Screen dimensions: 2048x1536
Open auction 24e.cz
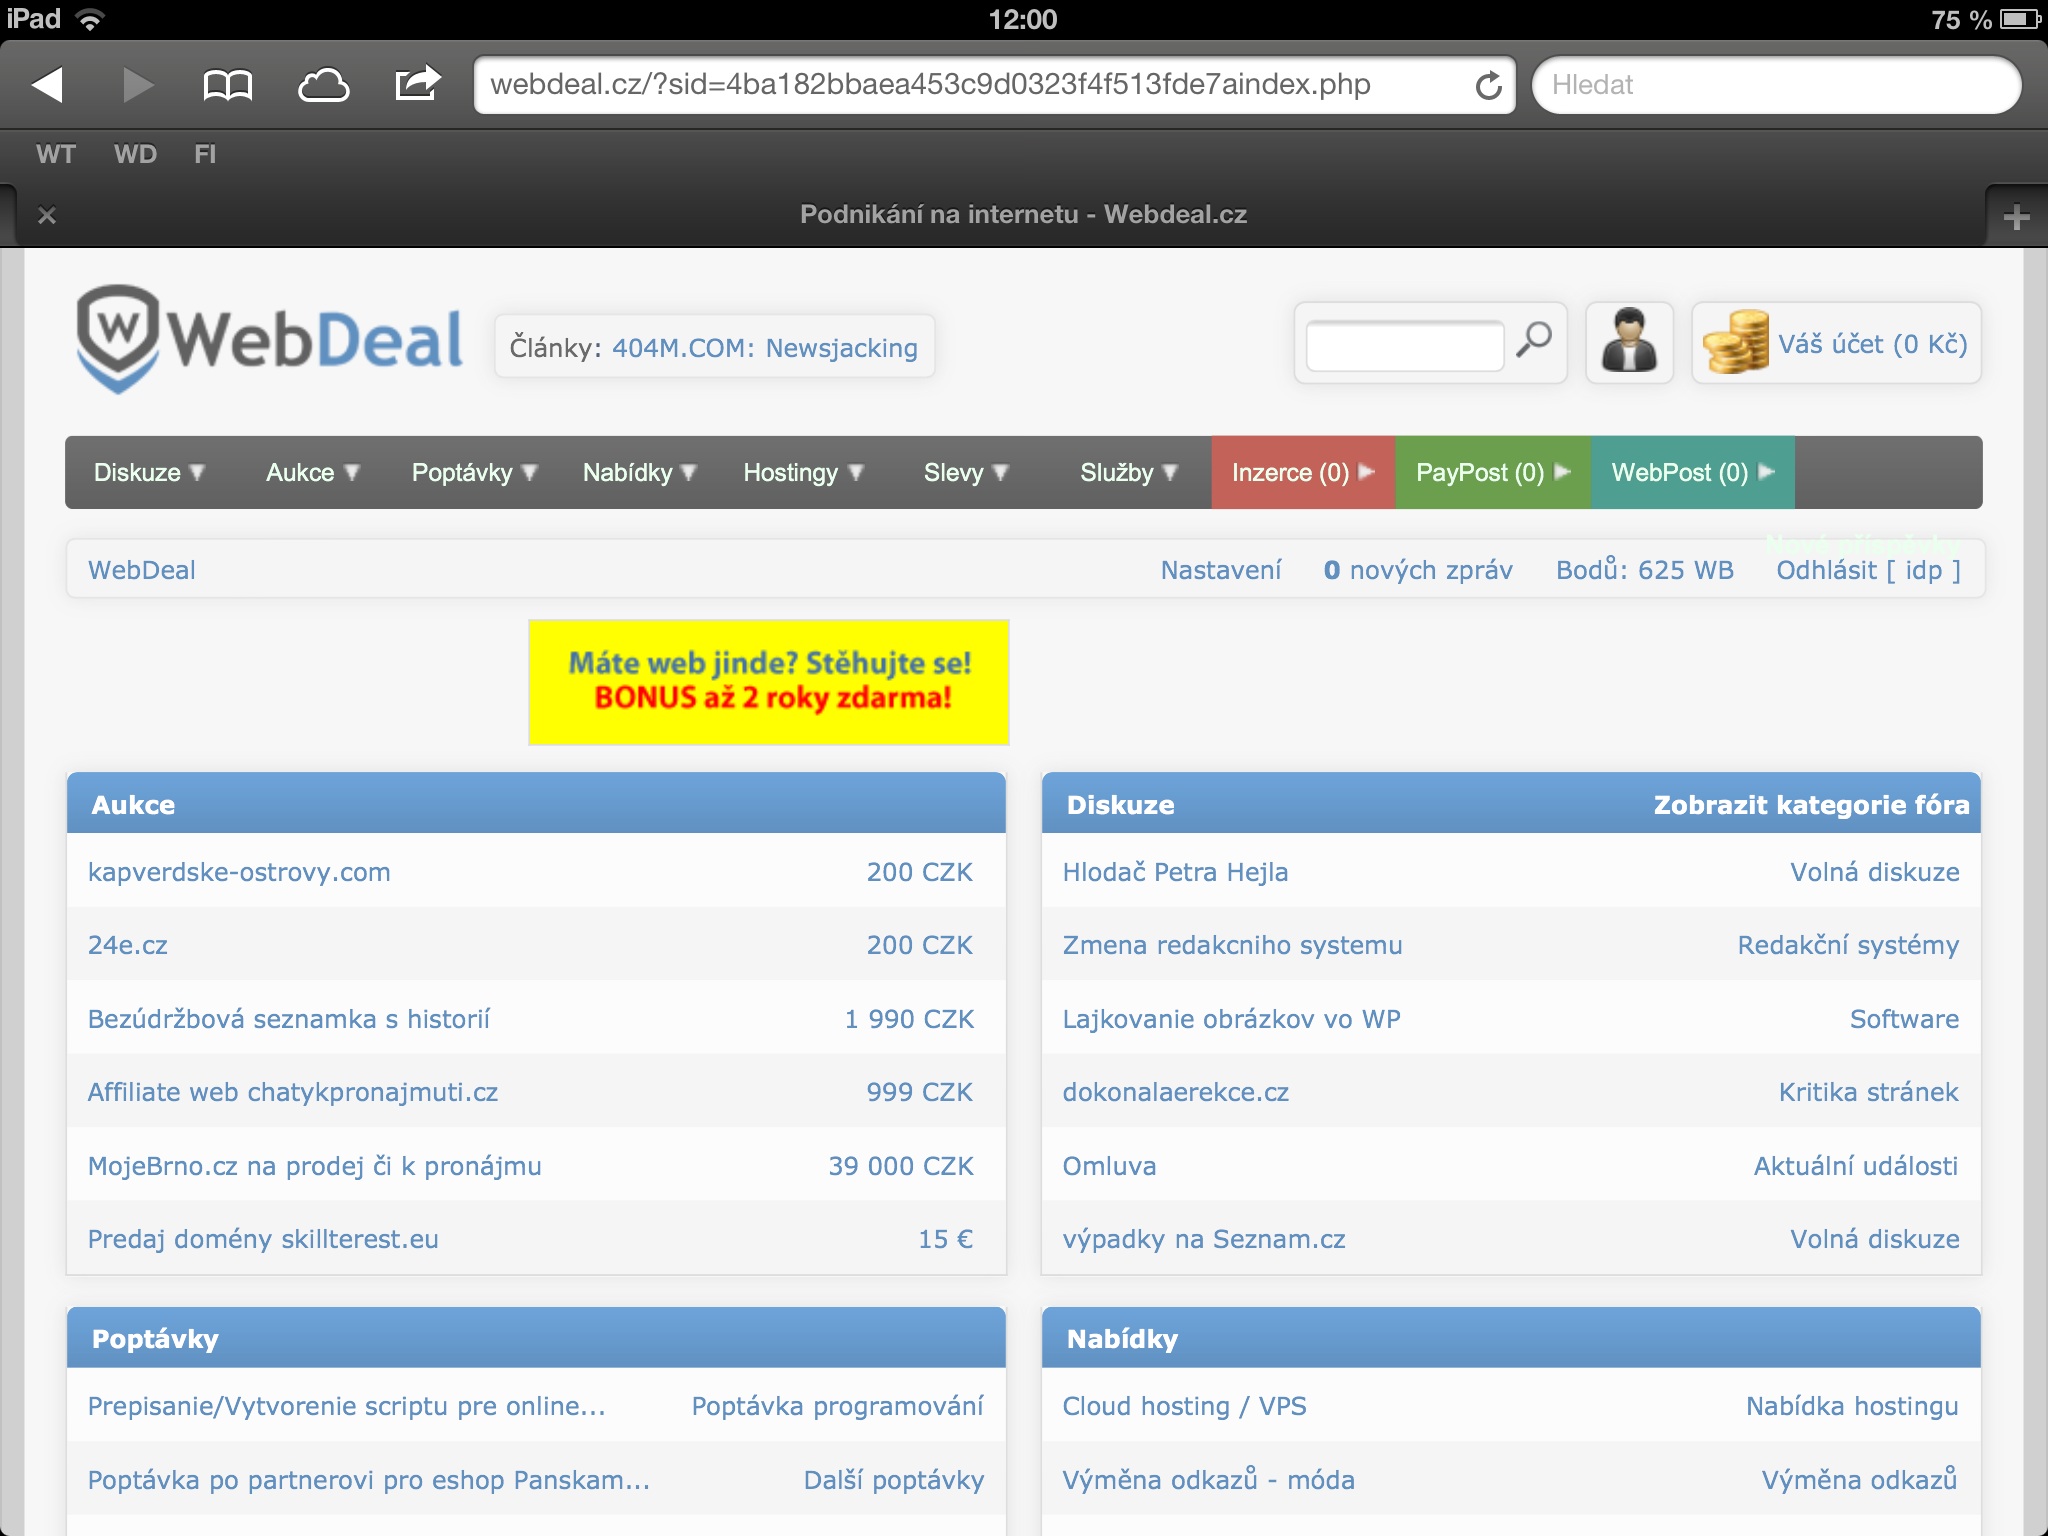(x=127, y=945)
